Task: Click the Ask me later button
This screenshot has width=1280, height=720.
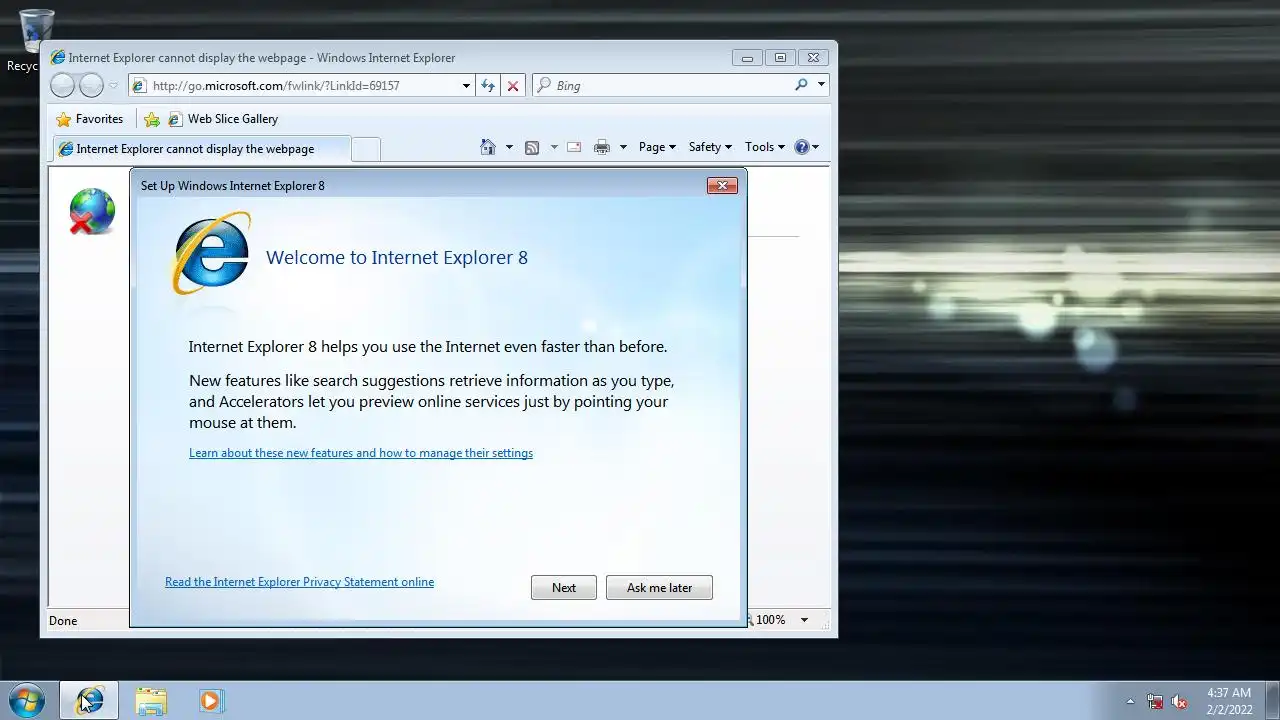Action: pyautogui.click(x=659, y=588)
